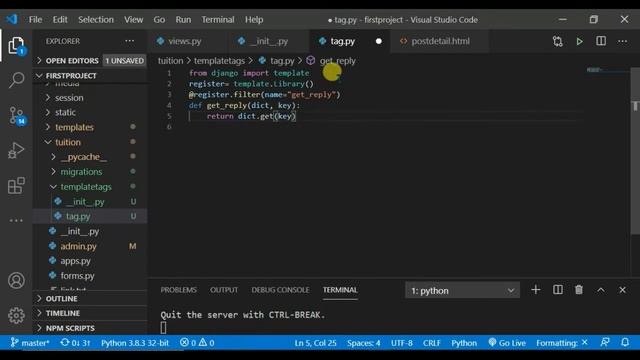Synchronize changes in the status bar
Image resolution: width=640 pixels, height=360 pixels.
[x=75, y=343]
